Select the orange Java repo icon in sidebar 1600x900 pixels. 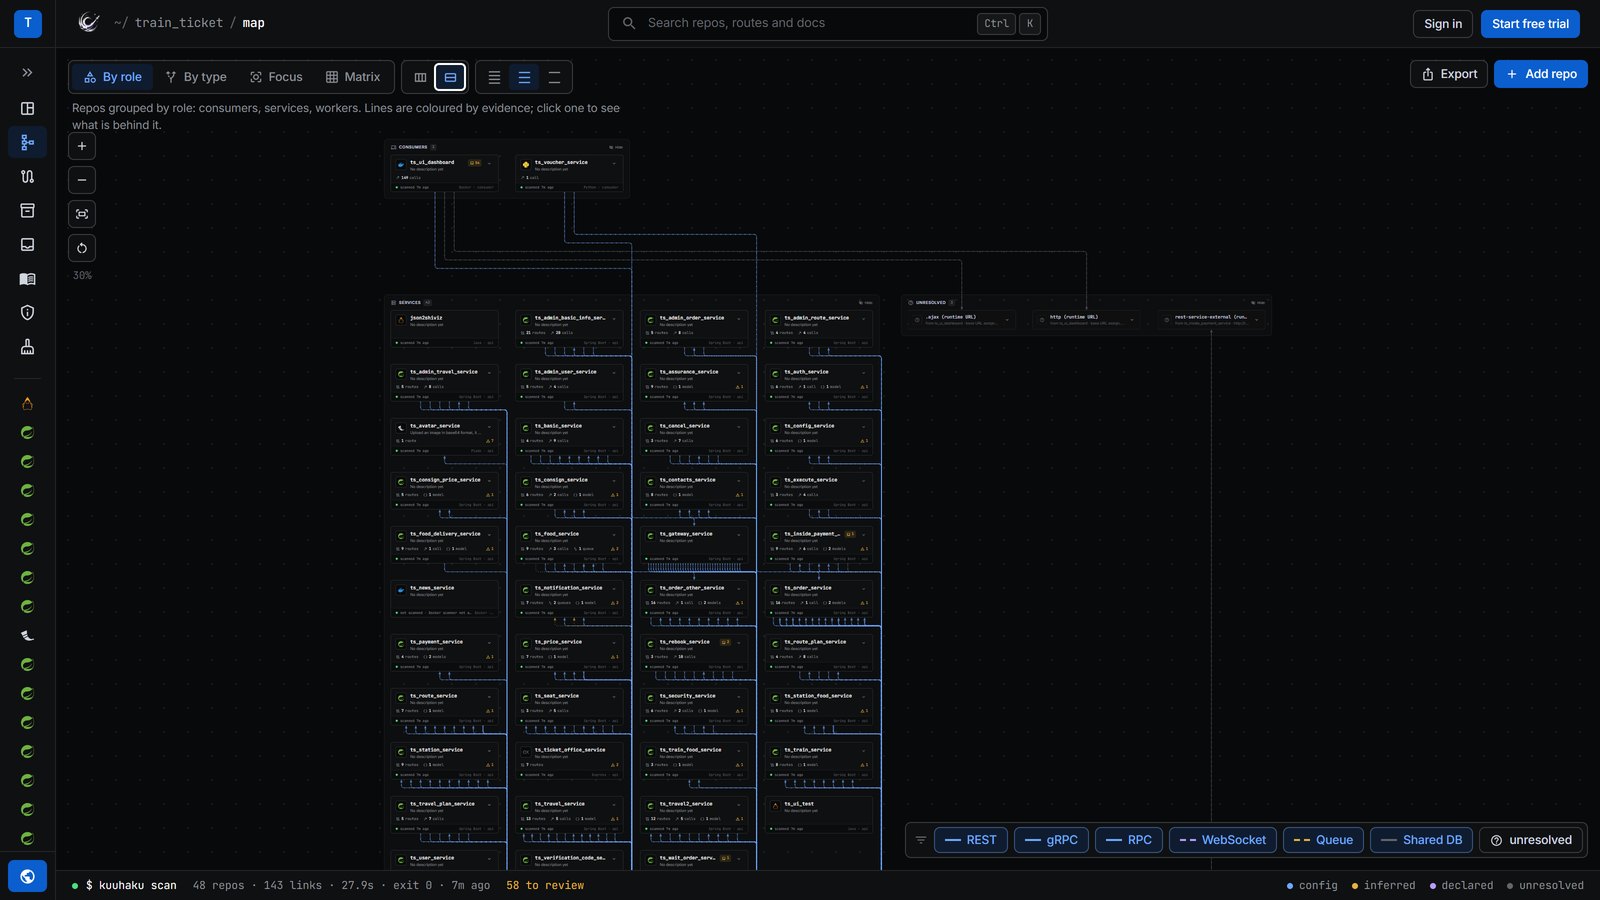[27, 404]
